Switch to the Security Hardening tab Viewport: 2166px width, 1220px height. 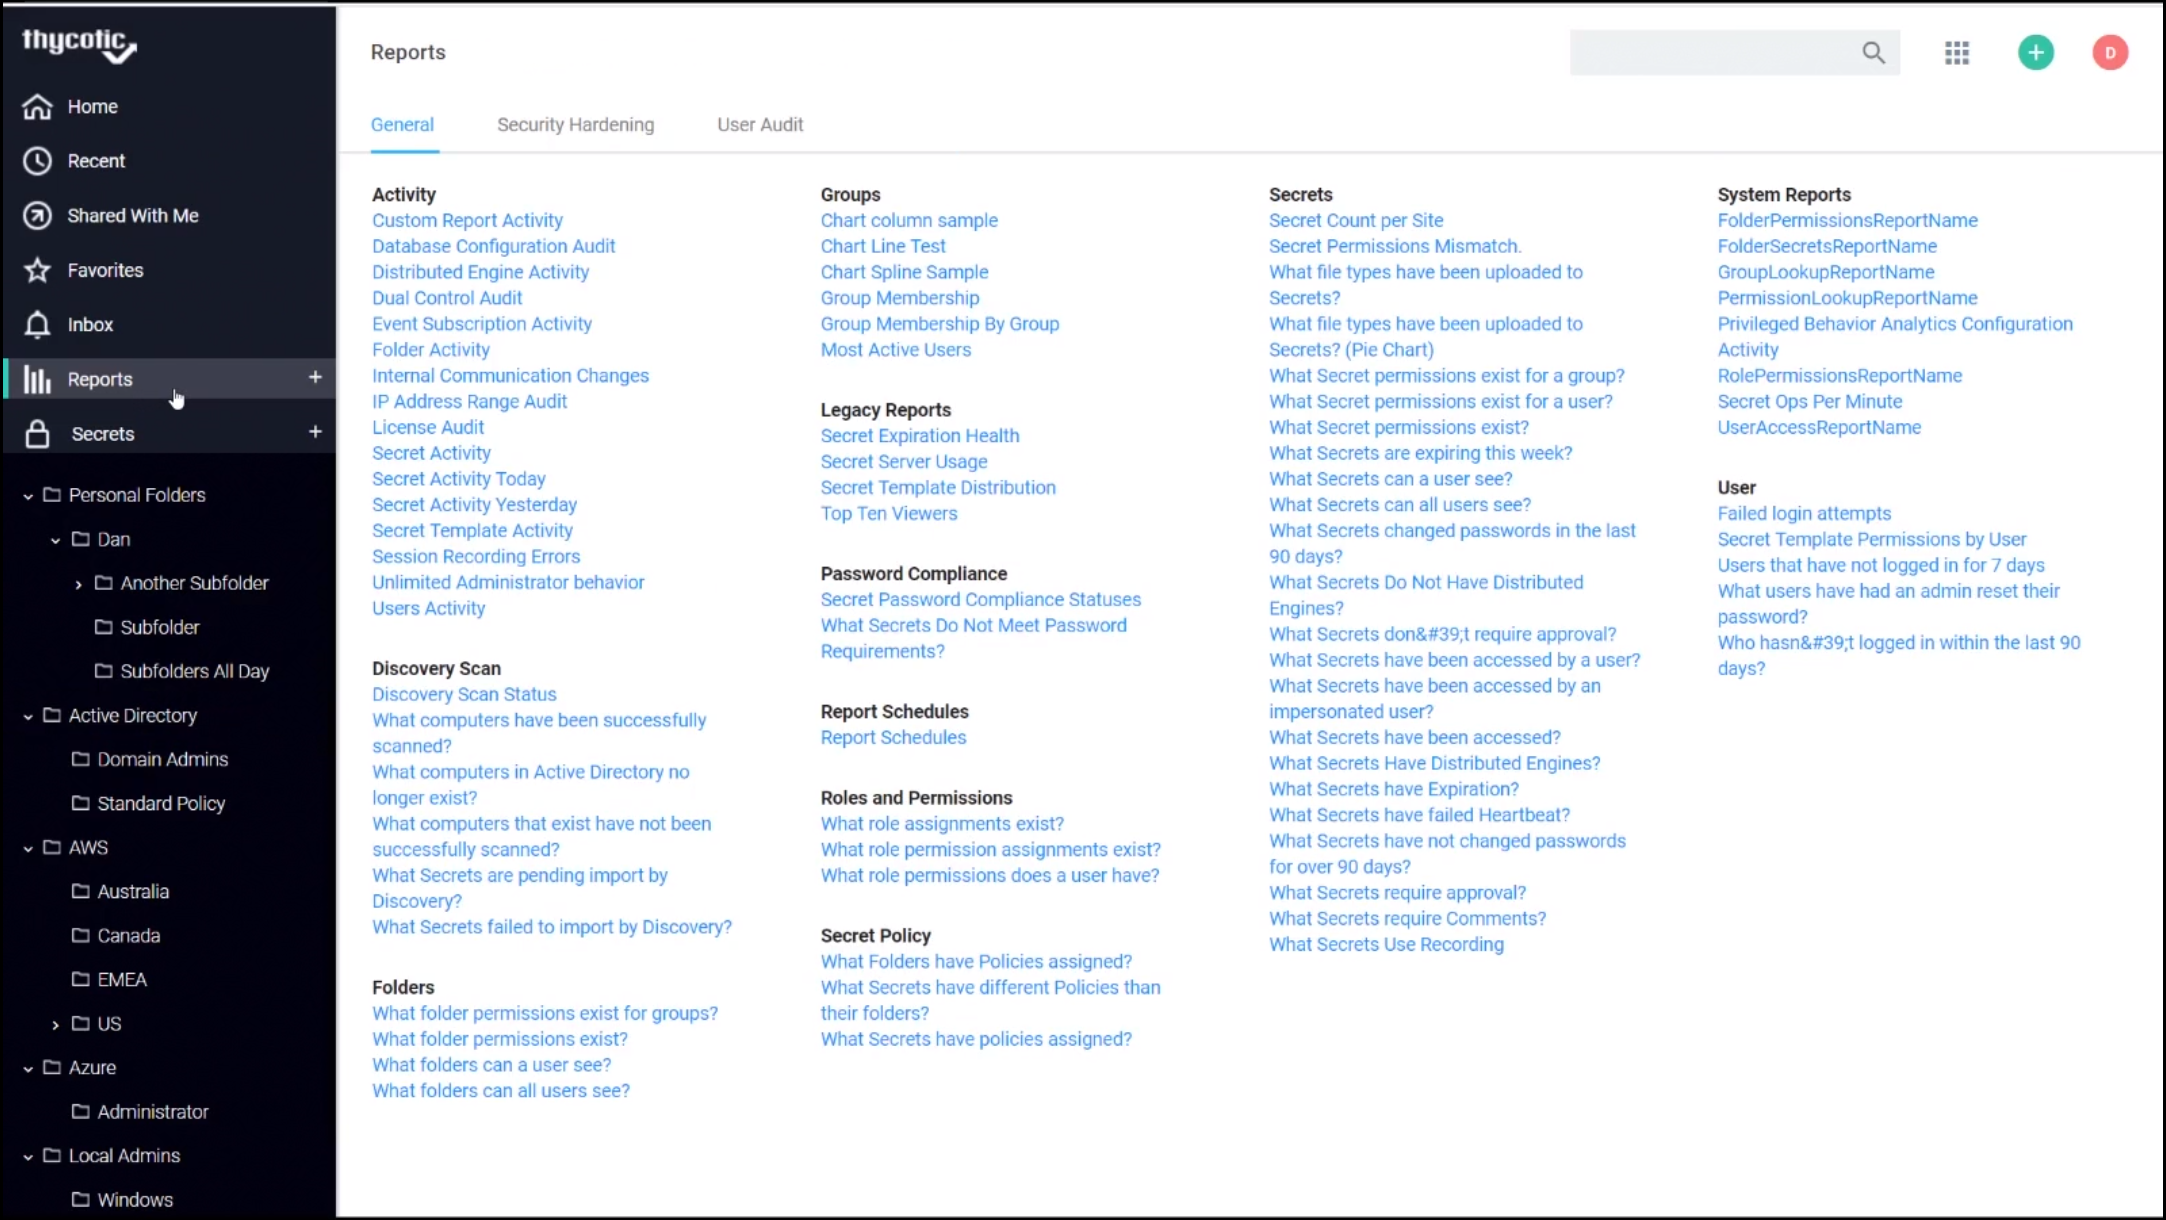(x=575, y=125)
